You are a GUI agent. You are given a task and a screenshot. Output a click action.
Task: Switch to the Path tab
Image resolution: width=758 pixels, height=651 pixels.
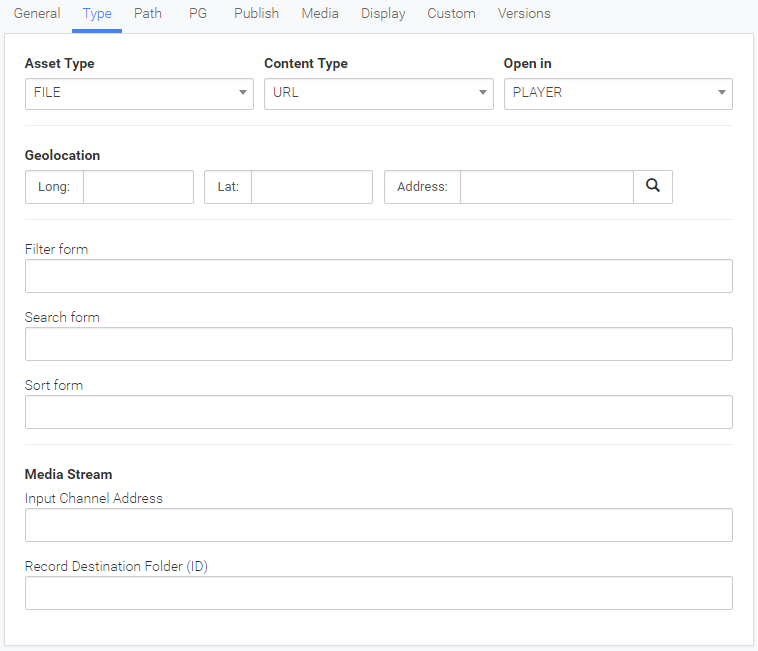click(148, 14)
